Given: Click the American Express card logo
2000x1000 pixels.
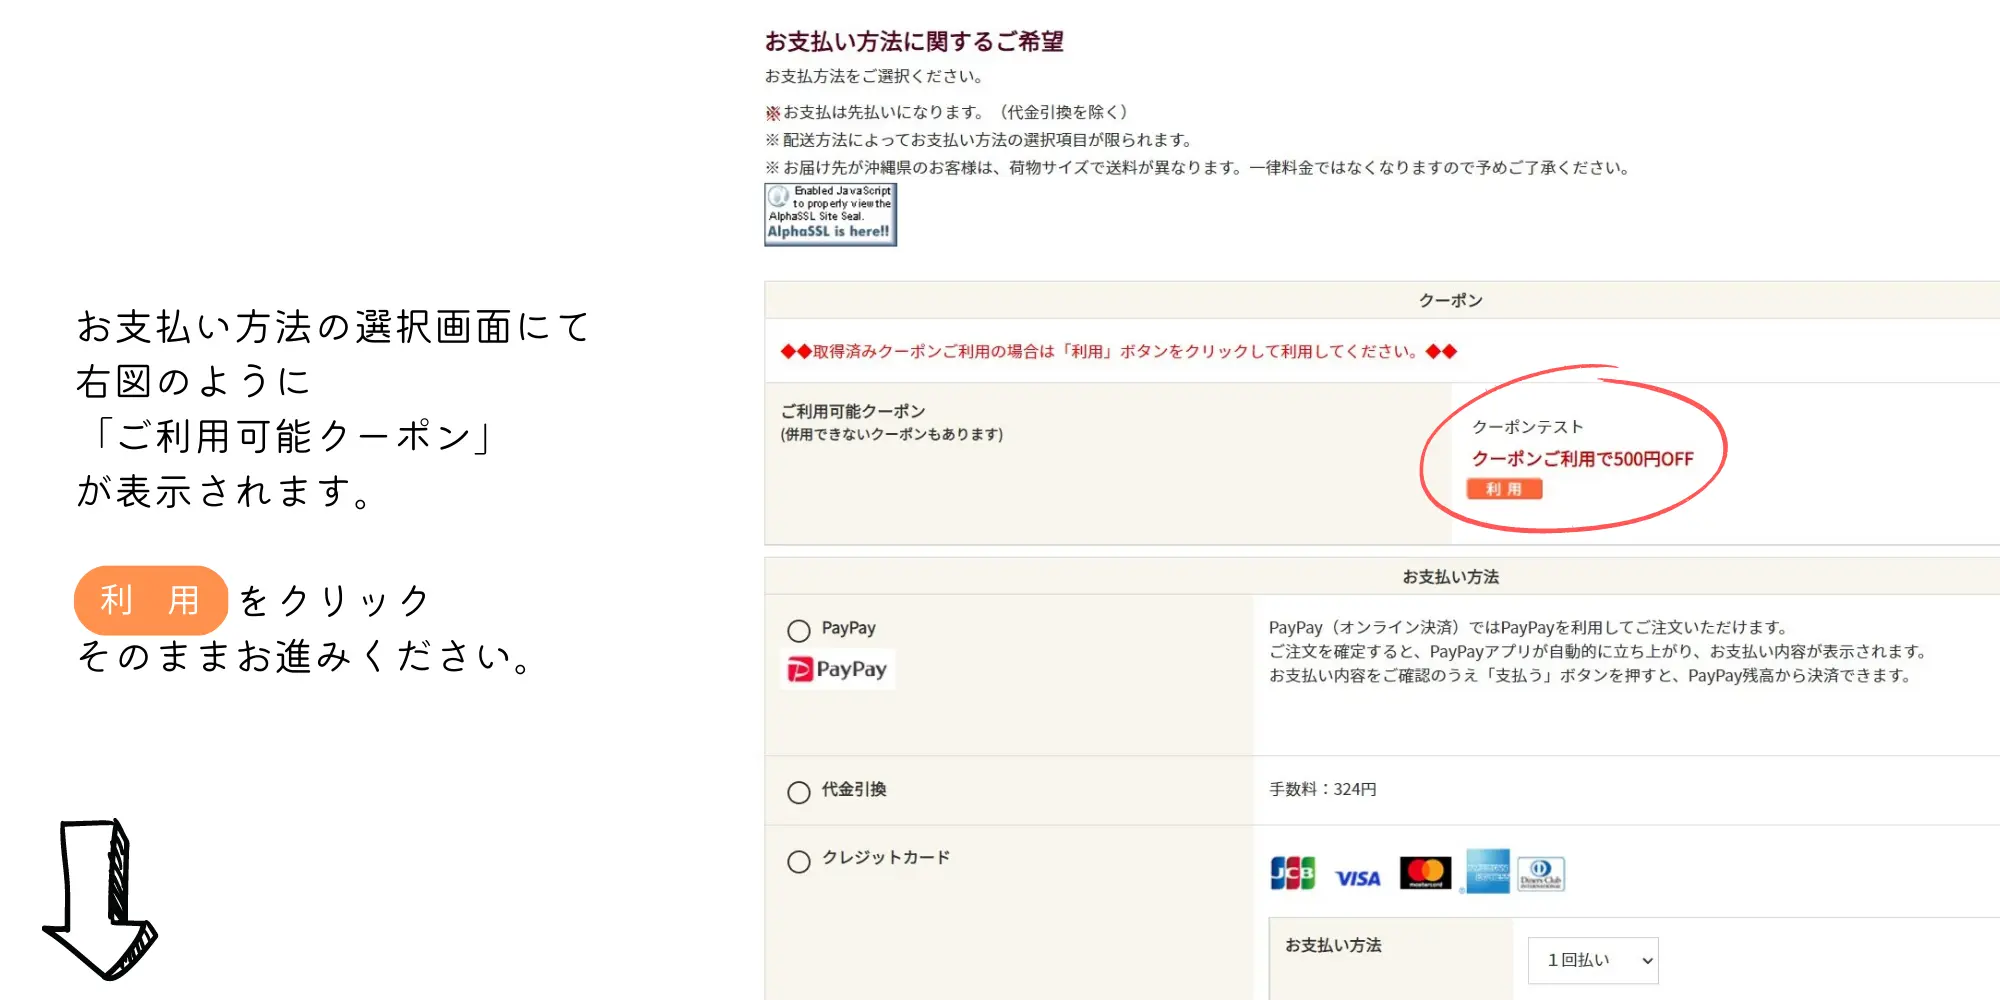Looking at the screenshot, I should click(x=1487, y=871).
